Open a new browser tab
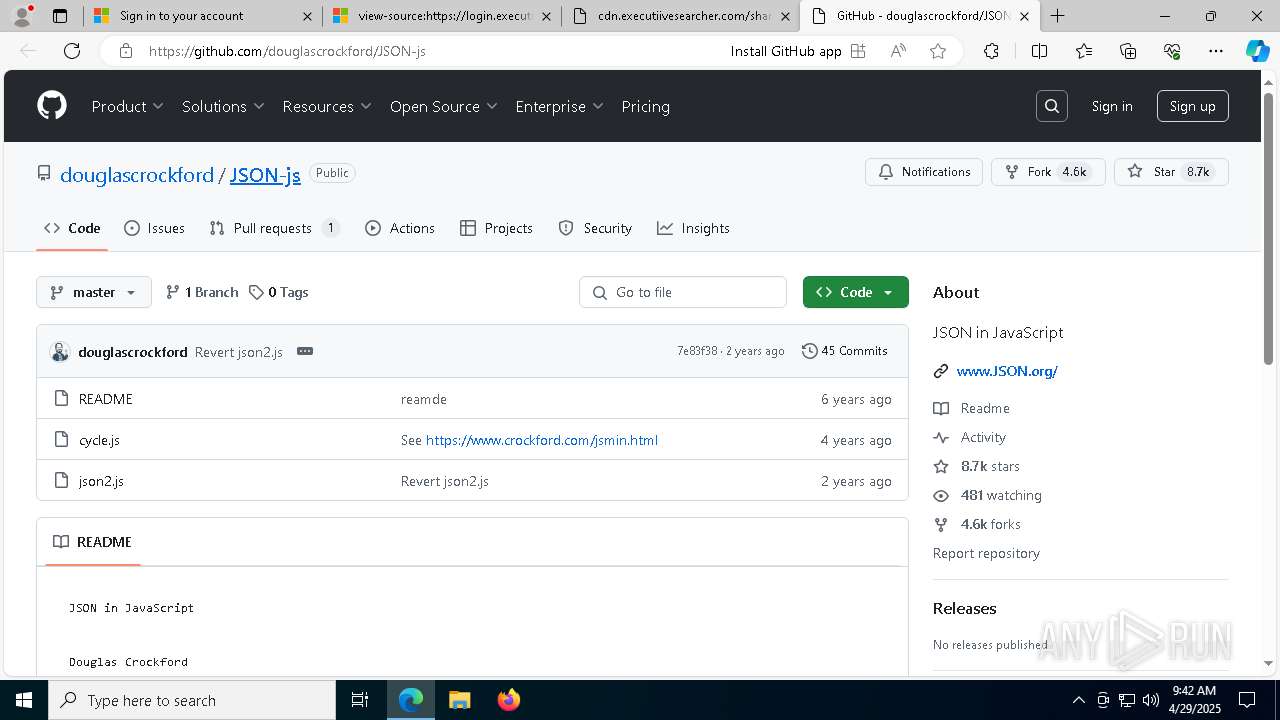Image resolution: width=1280 pixels, height=720 pixels. tap(1057, 16)
